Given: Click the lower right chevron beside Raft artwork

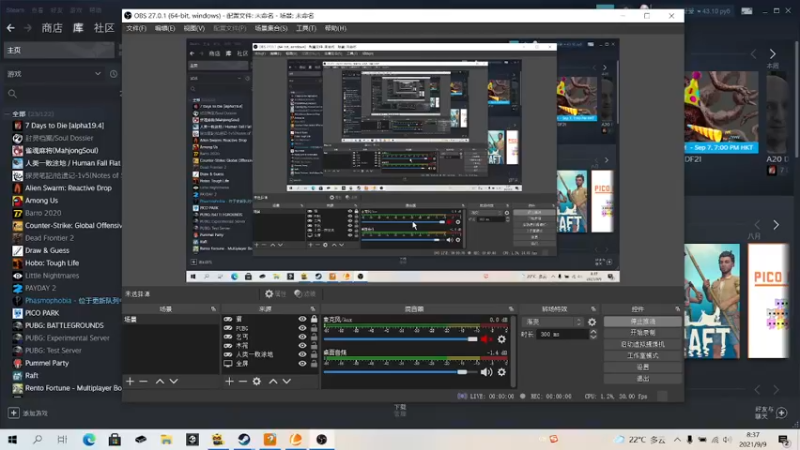Looking at the screenshot, I should pos(776,225).
